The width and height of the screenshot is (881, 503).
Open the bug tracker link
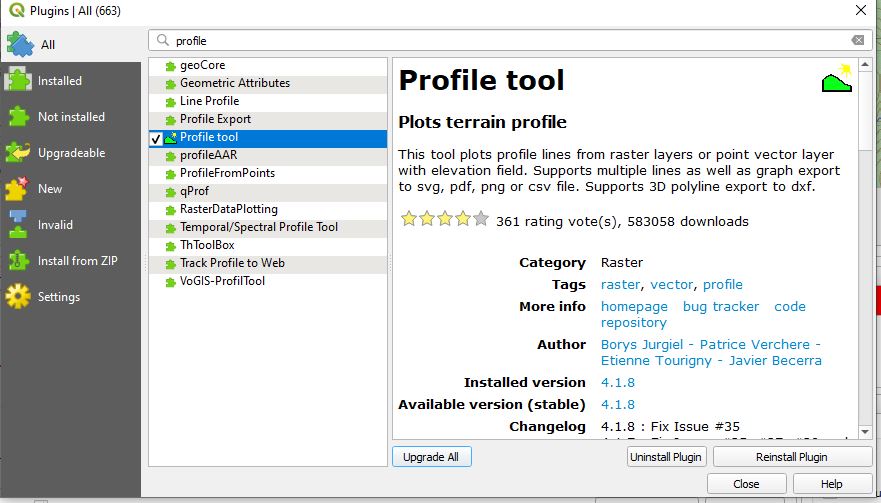pos(721,307)
